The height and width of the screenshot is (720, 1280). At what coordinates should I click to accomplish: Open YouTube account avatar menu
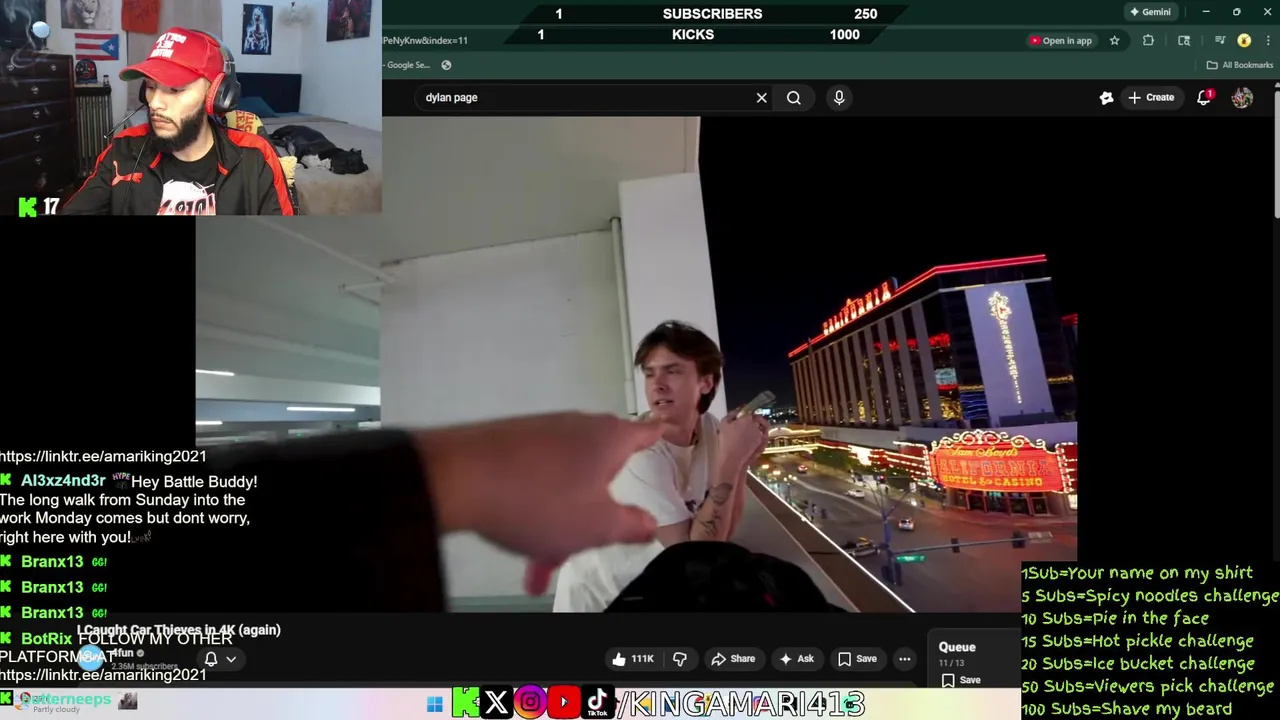1242,98
